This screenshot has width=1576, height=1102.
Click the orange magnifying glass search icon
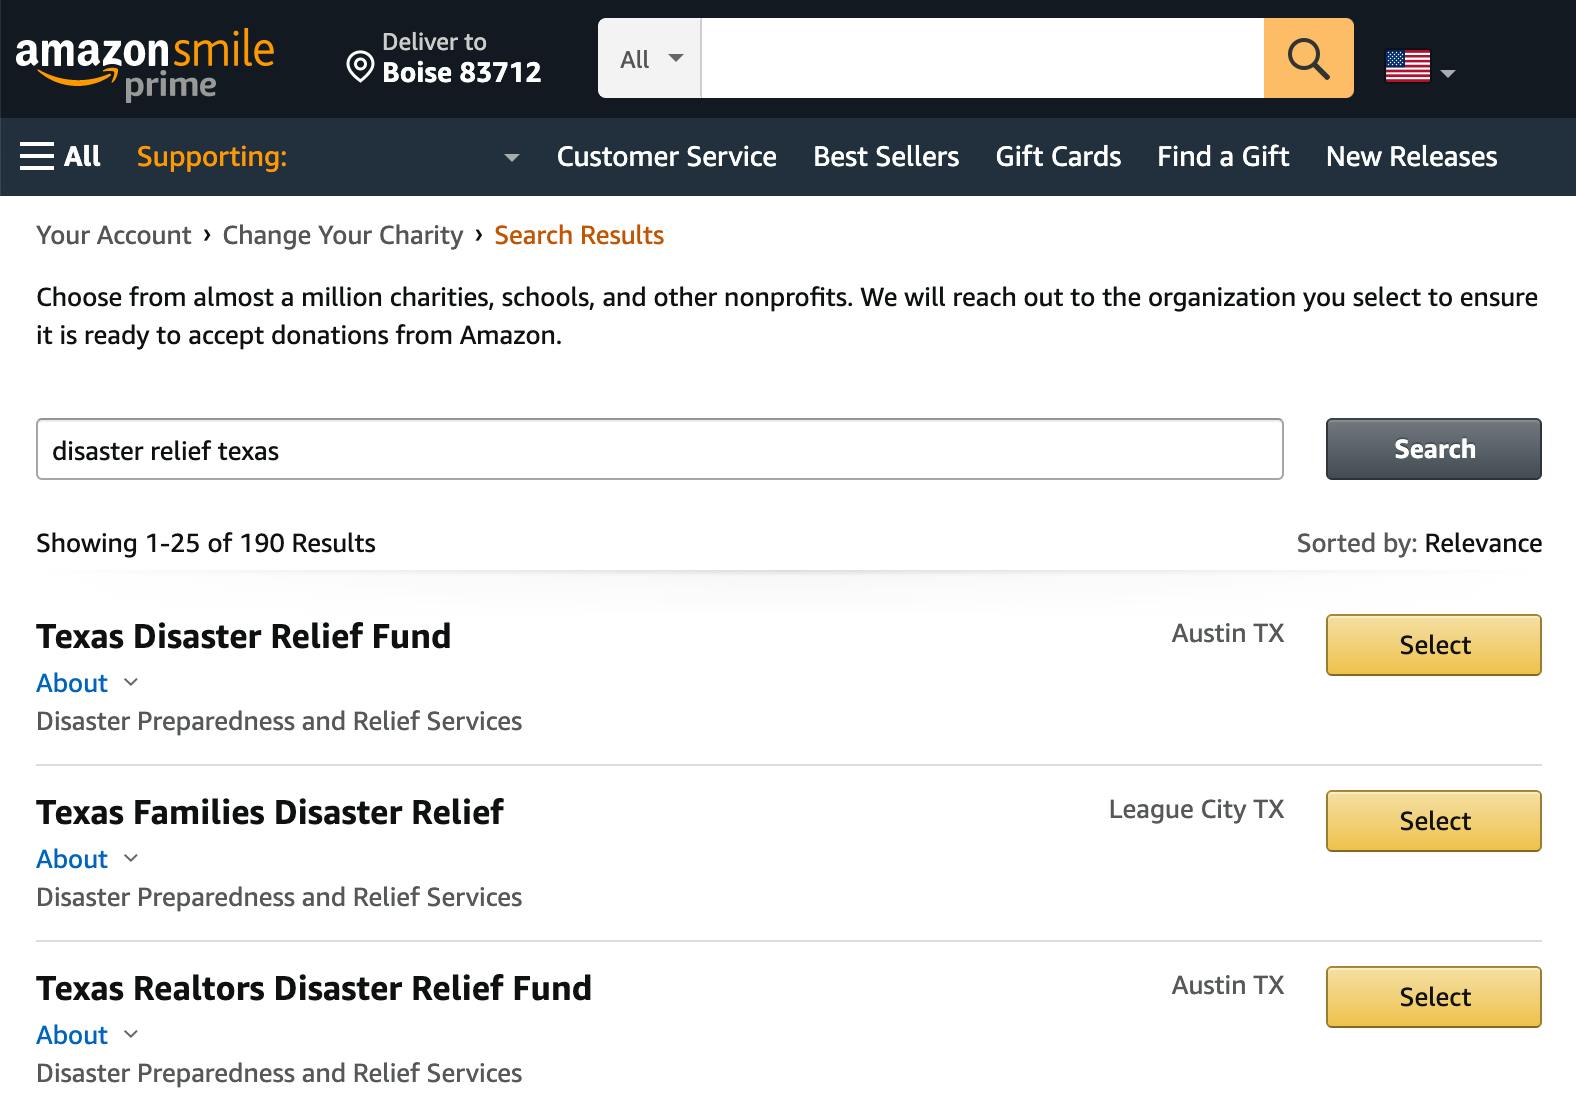click(1308, 59)
